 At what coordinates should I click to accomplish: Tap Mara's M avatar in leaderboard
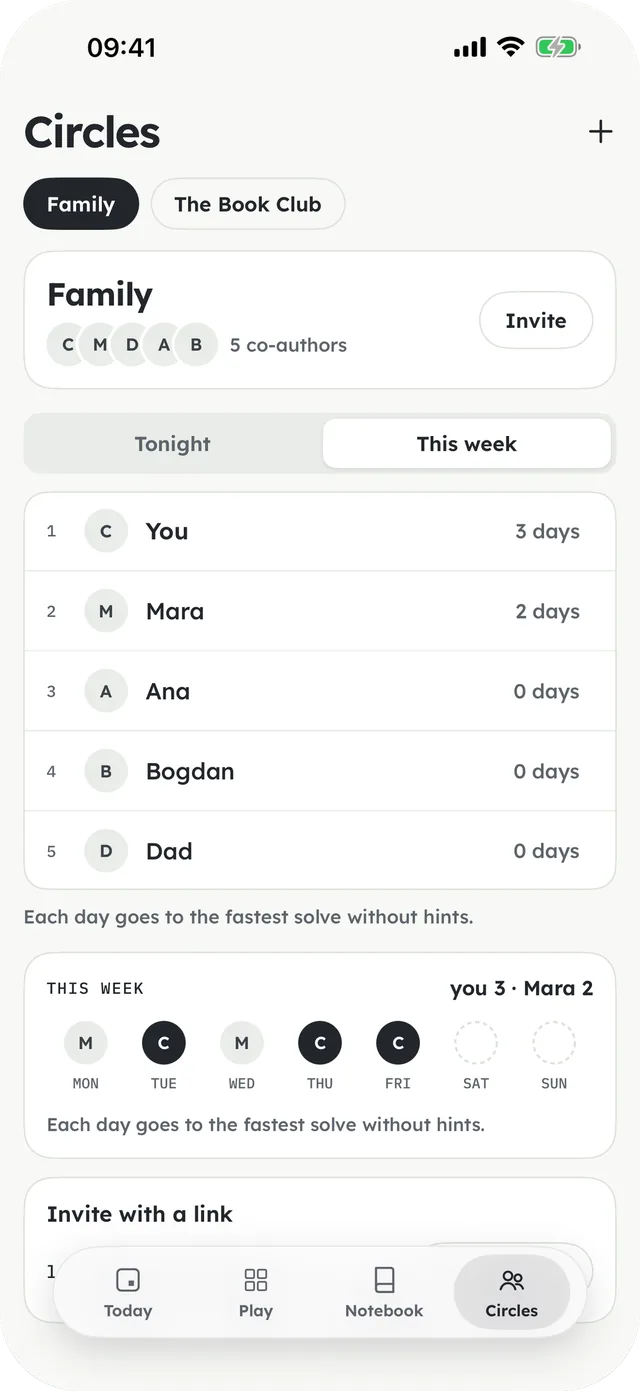[x=106, y=611]
